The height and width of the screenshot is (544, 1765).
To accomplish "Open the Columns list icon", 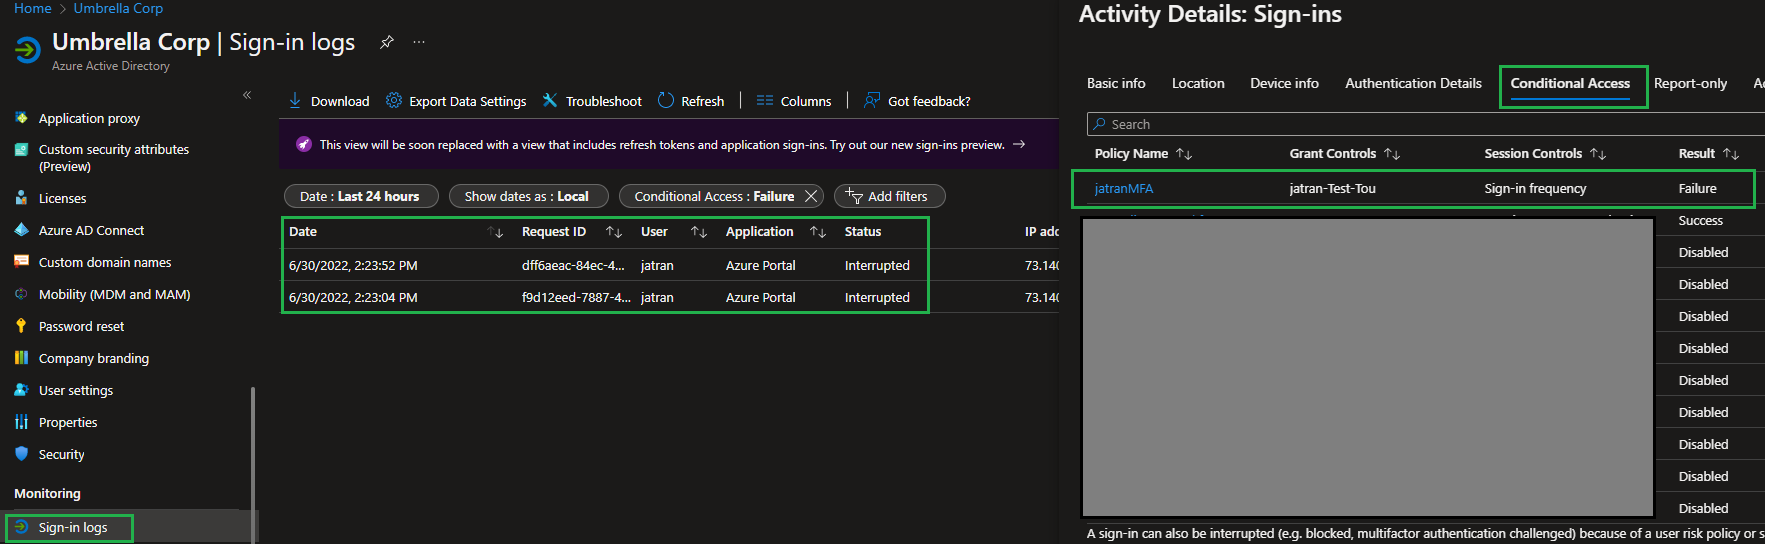I will point(765,100).
